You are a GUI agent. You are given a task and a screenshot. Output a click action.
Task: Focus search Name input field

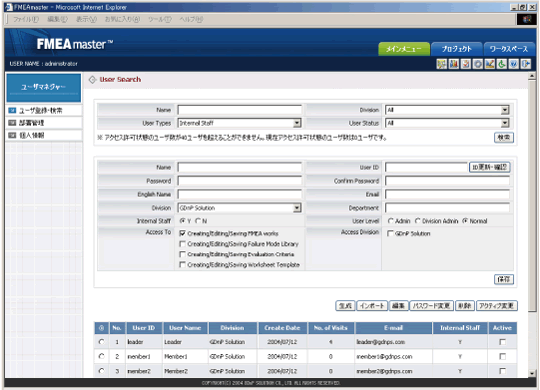click(x=239, y=110)
